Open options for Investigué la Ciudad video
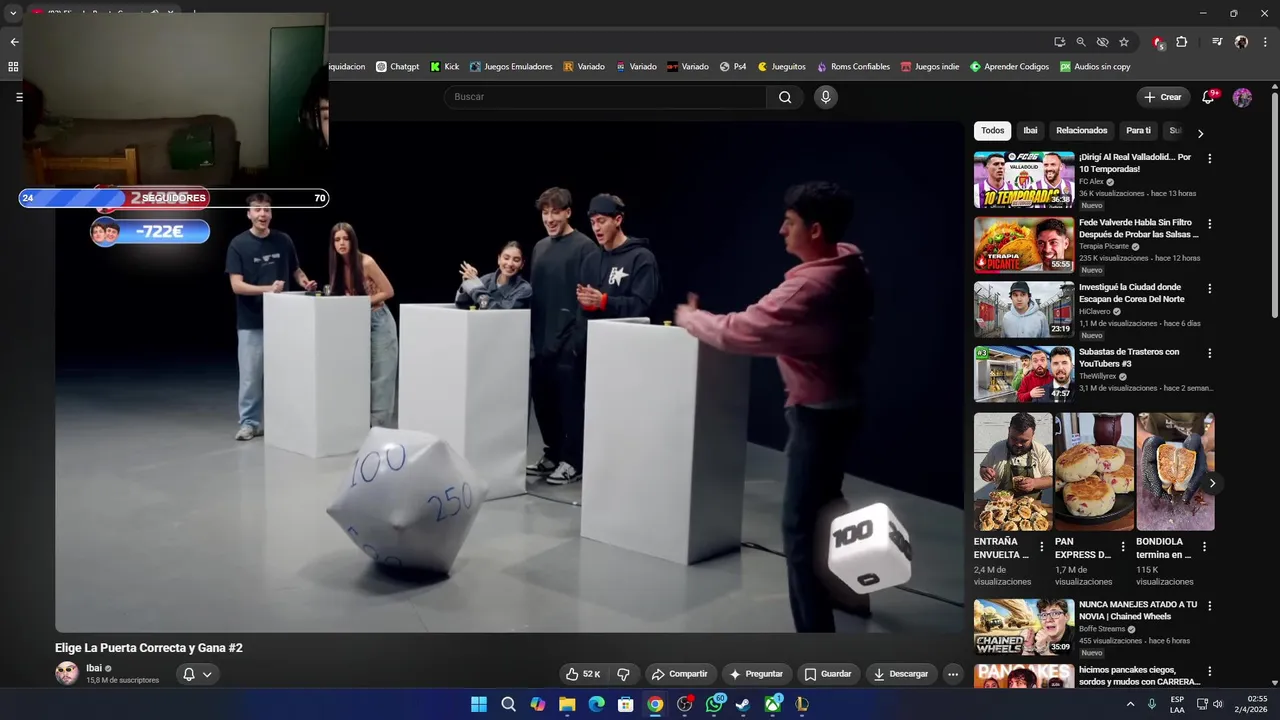The height and width of the screenshot is (720, 1280). (1209, 288)
